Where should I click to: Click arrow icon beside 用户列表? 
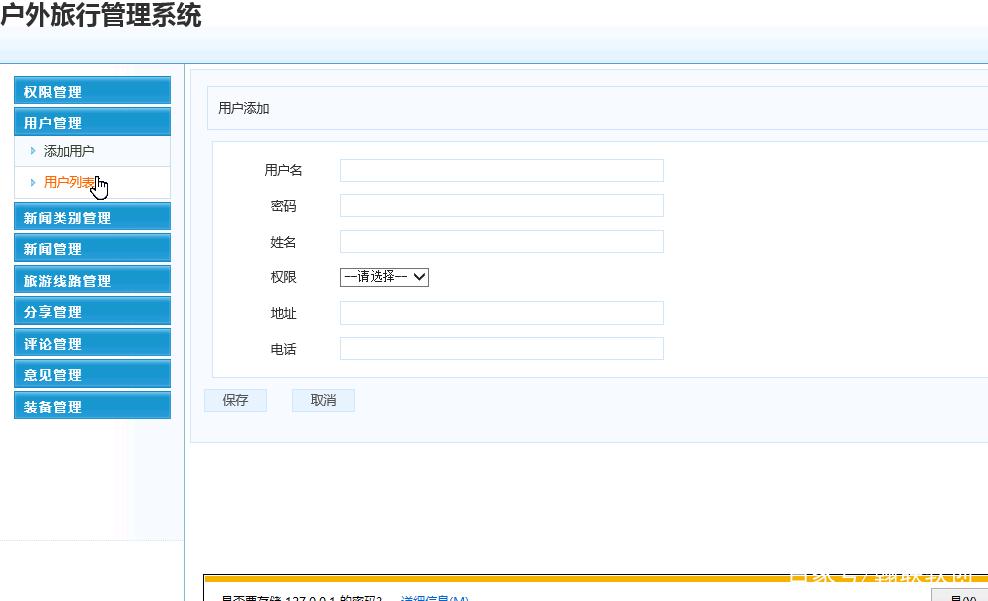(33, 182)
